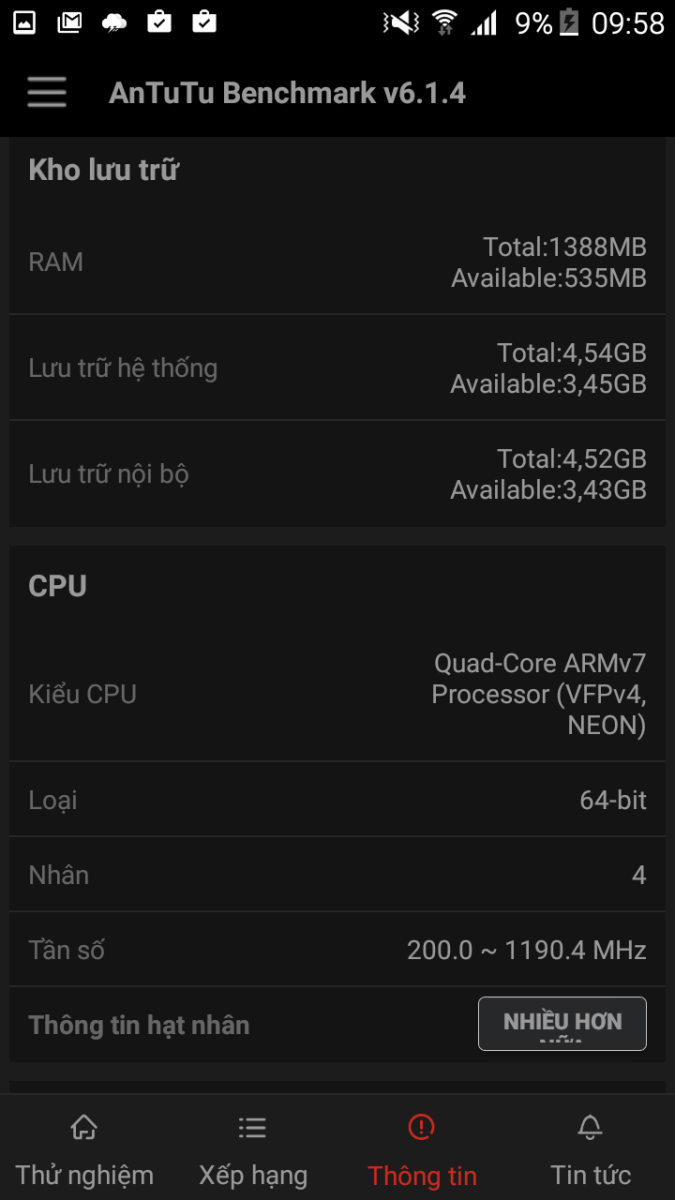This screenshot has width=675, height=1200.
Task: Tap the Tần số frequency row
Action: tap(337, 950)
